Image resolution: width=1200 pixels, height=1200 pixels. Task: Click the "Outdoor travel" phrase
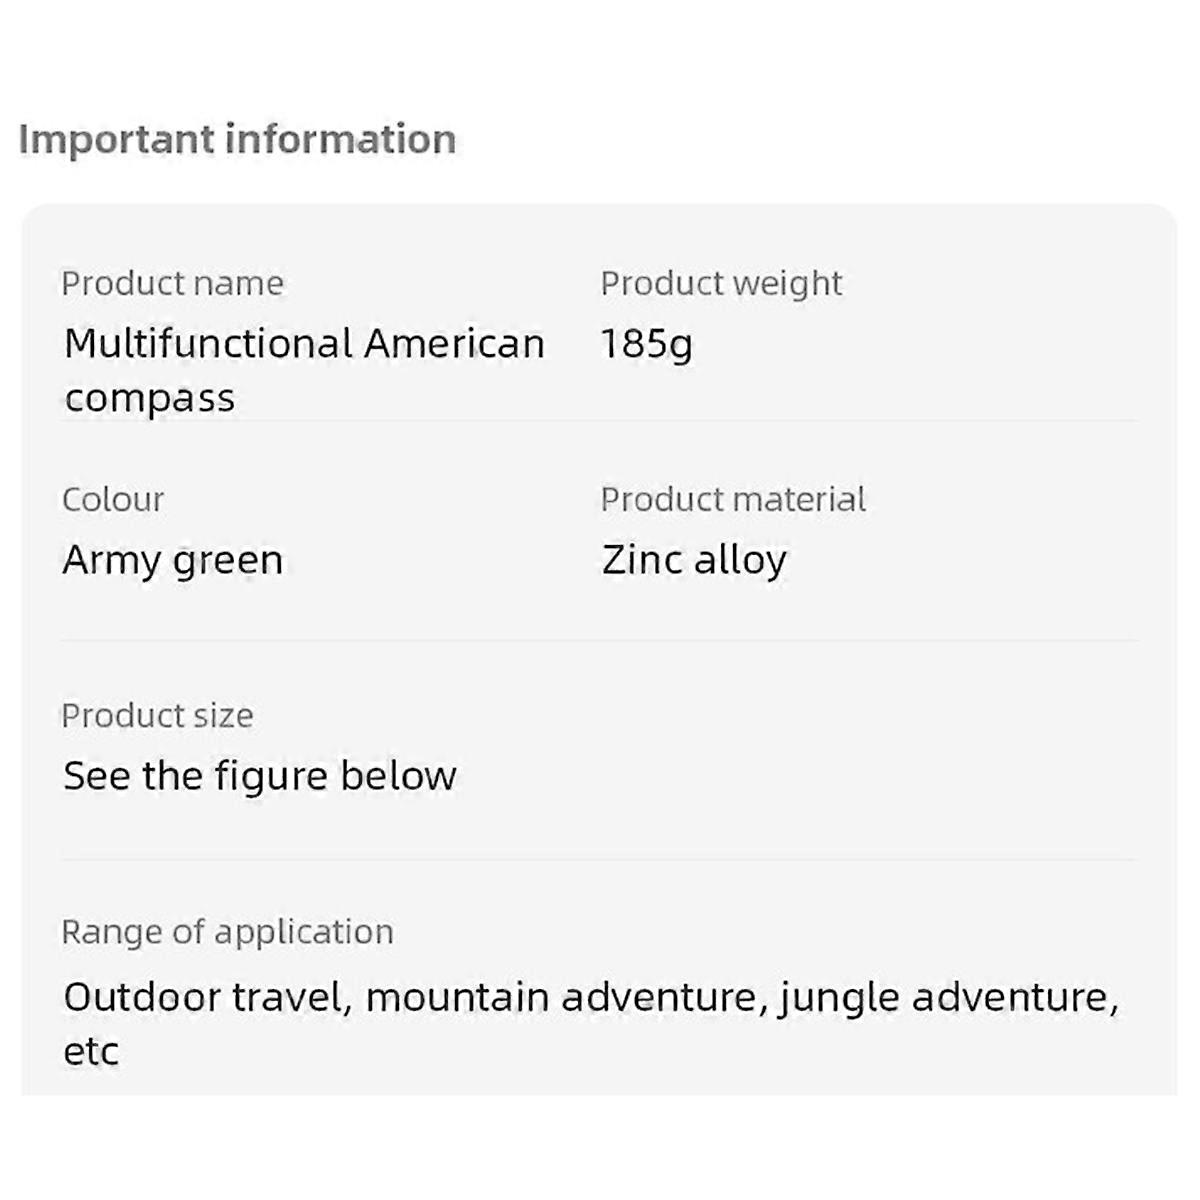click(x=207, y=997)
